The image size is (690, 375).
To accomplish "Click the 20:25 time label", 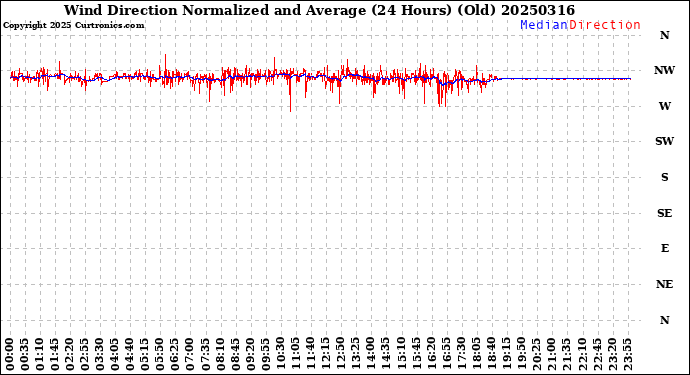I will pyautogui.click(x=536, y=355).
